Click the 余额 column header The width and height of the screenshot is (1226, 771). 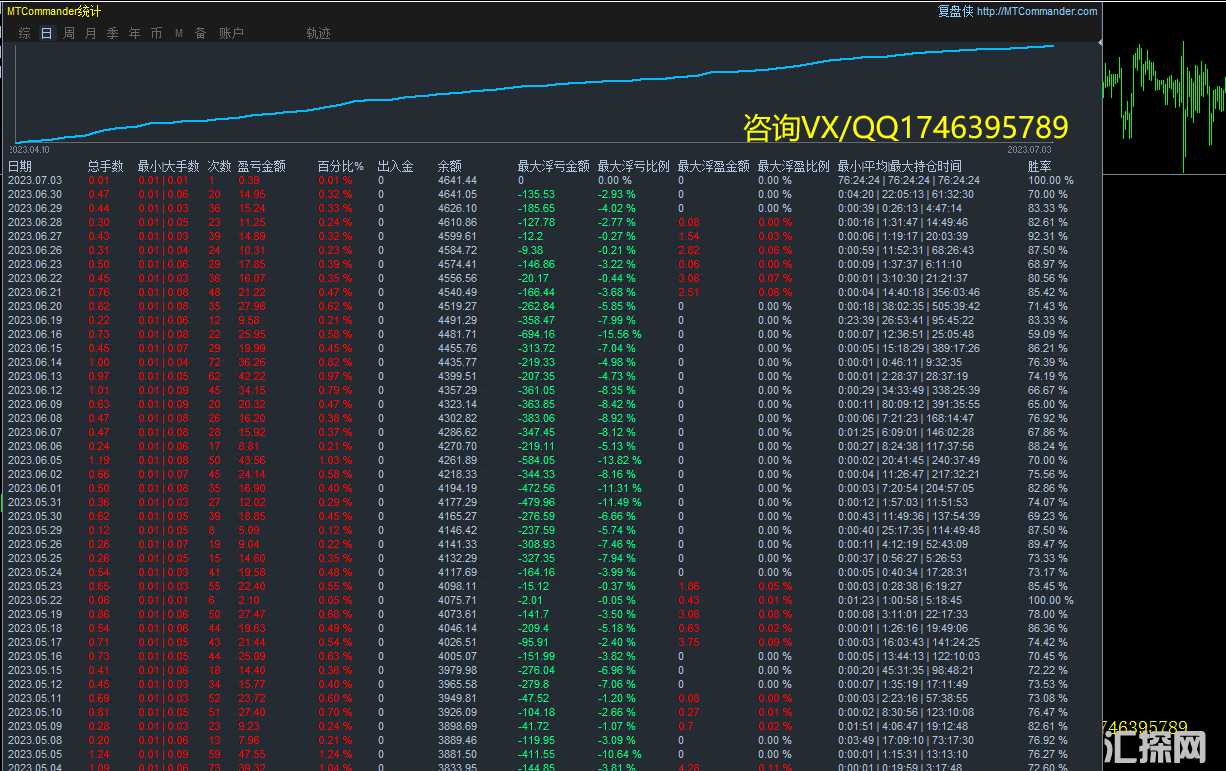coord(449,166)
